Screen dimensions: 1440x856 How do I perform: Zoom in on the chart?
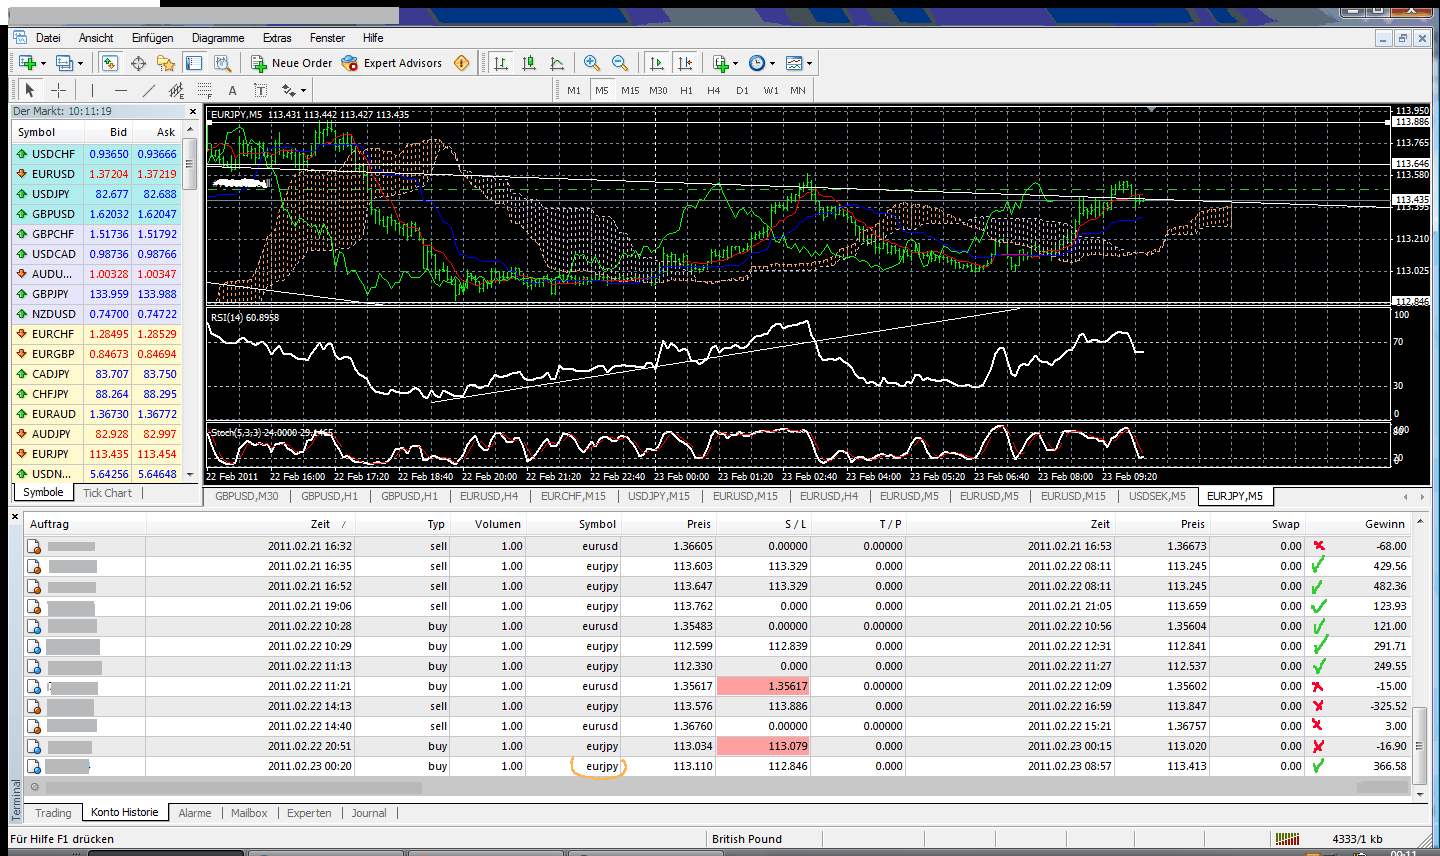pyautogui.click(x=590, y=62)
